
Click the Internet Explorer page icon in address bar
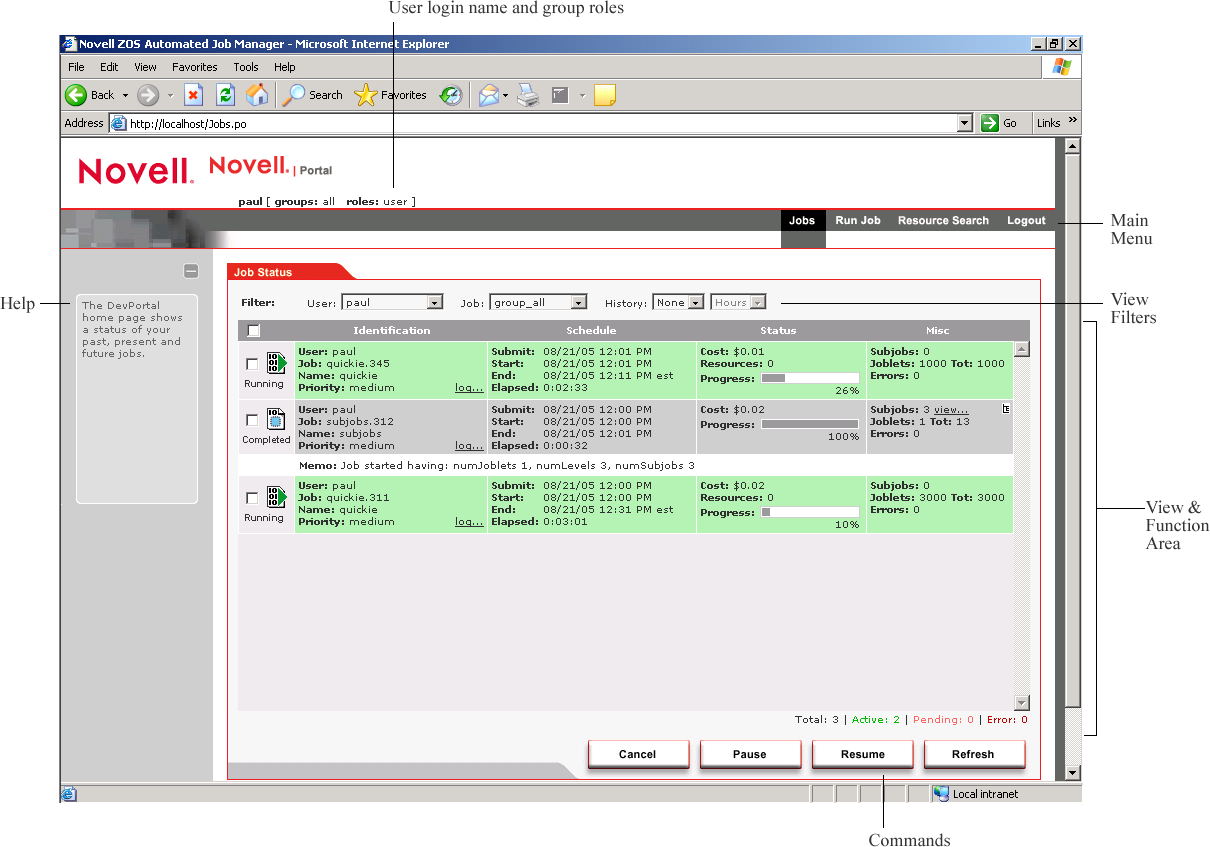(x=118, y=123)
